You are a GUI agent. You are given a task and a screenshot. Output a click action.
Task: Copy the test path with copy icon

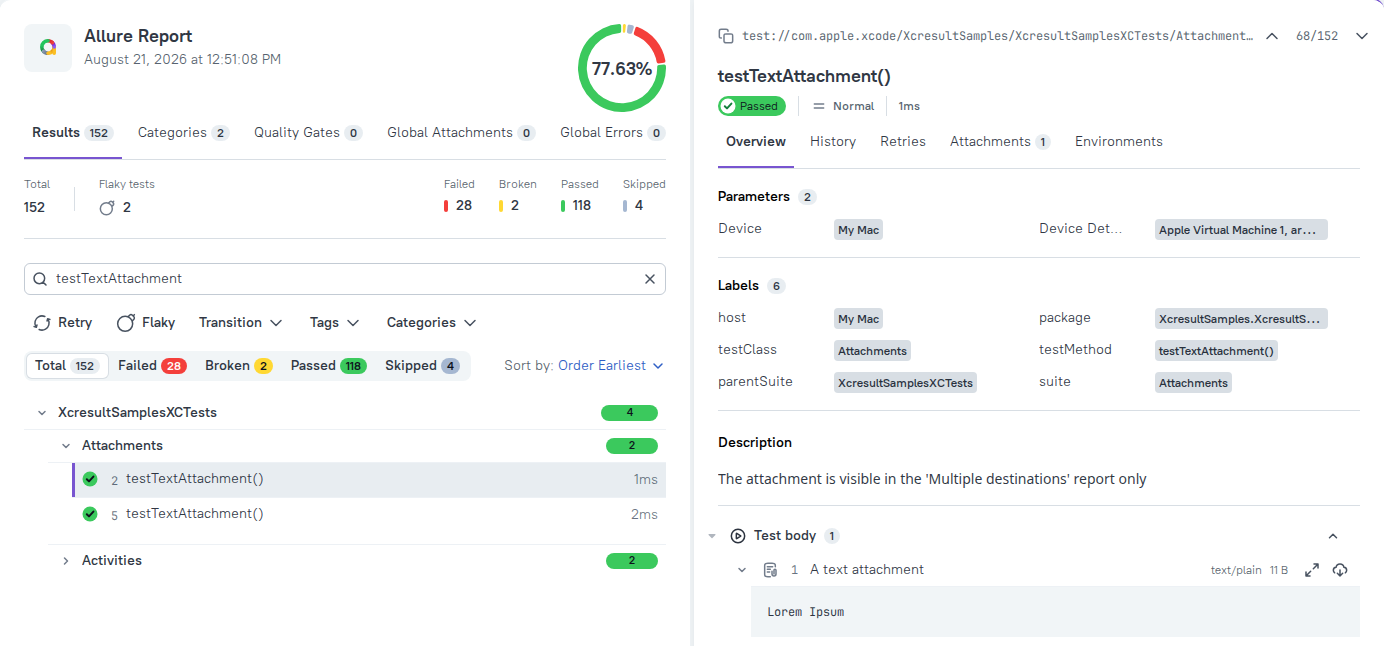tap(726, 36)
